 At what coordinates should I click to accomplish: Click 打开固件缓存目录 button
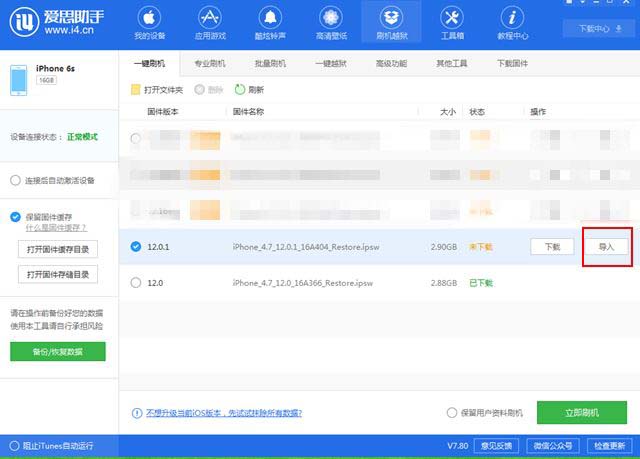(x=58, y=249)
